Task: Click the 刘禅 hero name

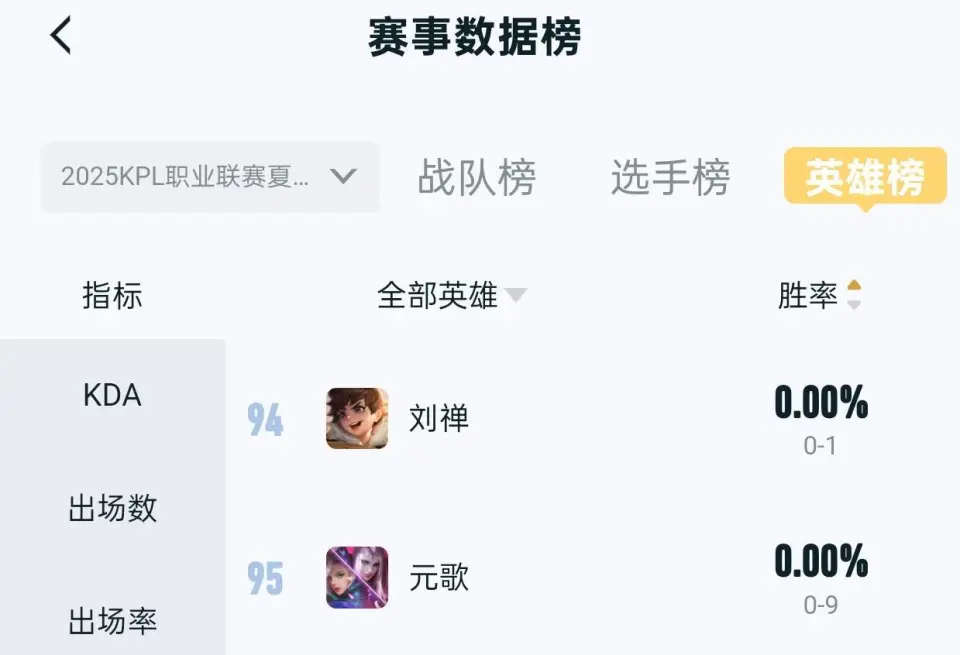Action: 439,418
